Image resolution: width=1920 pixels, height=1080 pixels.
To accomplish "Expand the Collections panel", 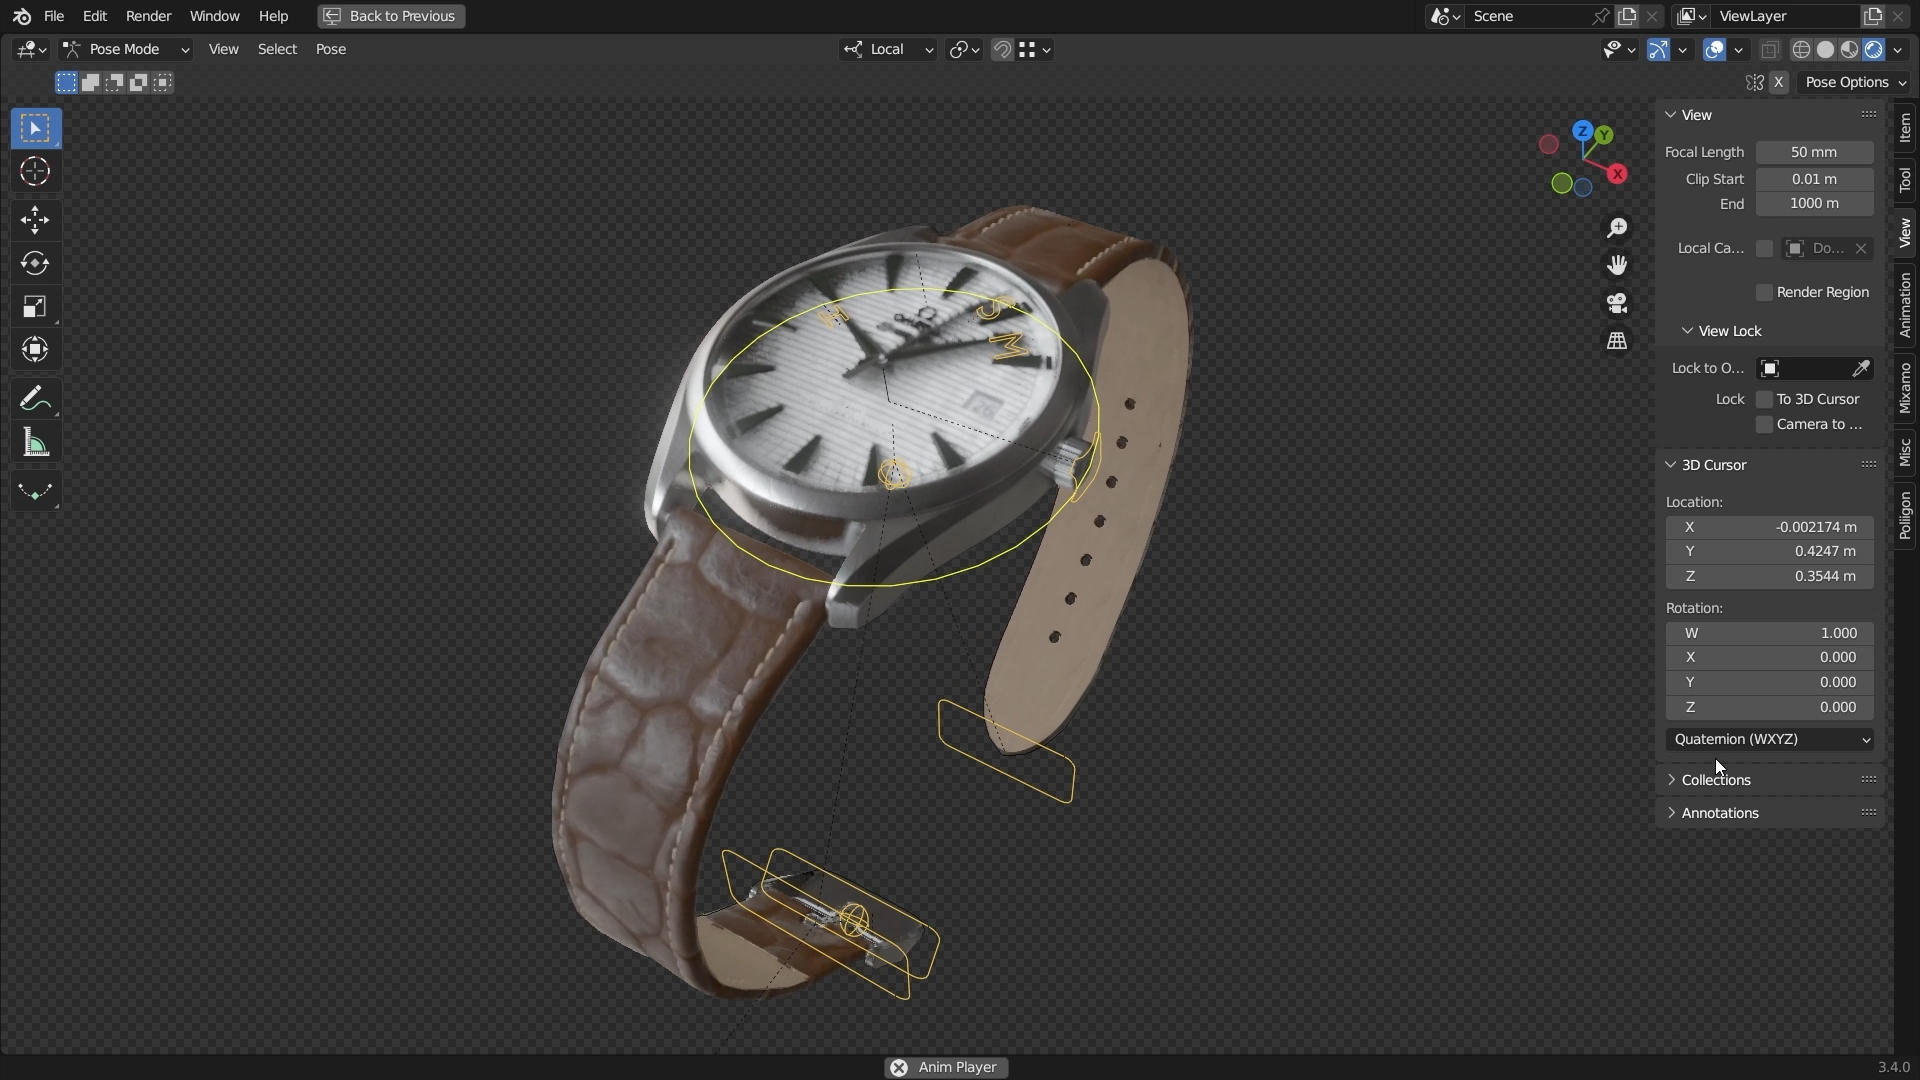I will coord(1715,780).
